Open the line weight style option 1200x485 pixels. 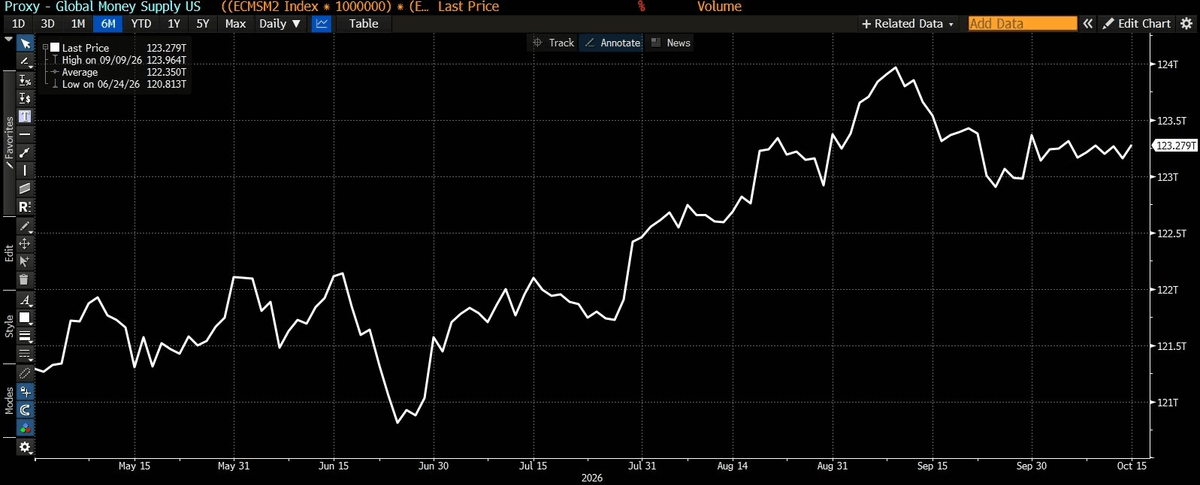[25, 335]
